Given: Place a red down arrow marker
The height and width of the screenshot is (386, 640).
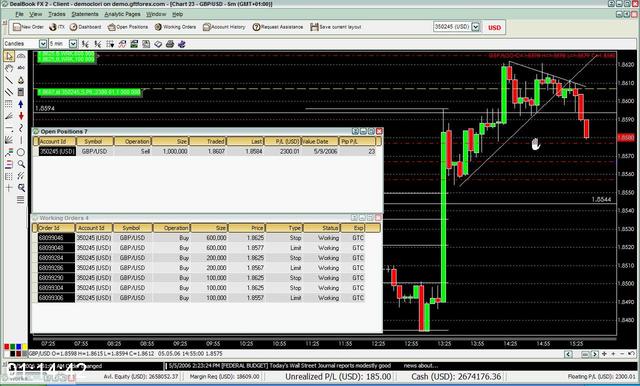Looking at the screenshot, I should tap(21, 116).
